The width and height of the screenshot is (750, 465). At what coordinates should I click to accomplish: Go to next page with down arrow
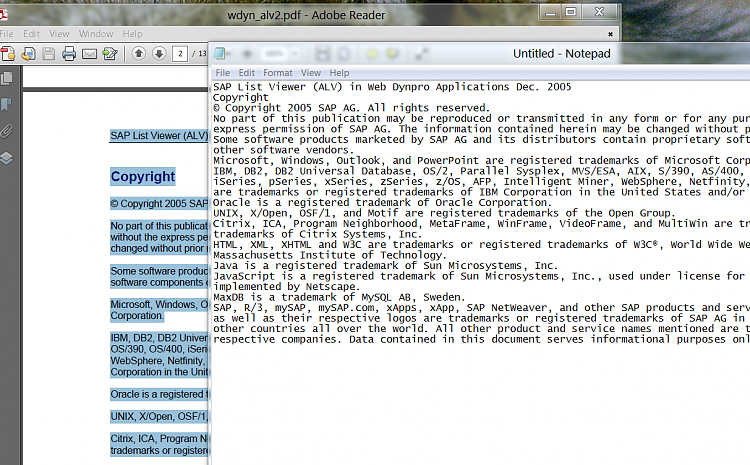[x=159, y=53]
